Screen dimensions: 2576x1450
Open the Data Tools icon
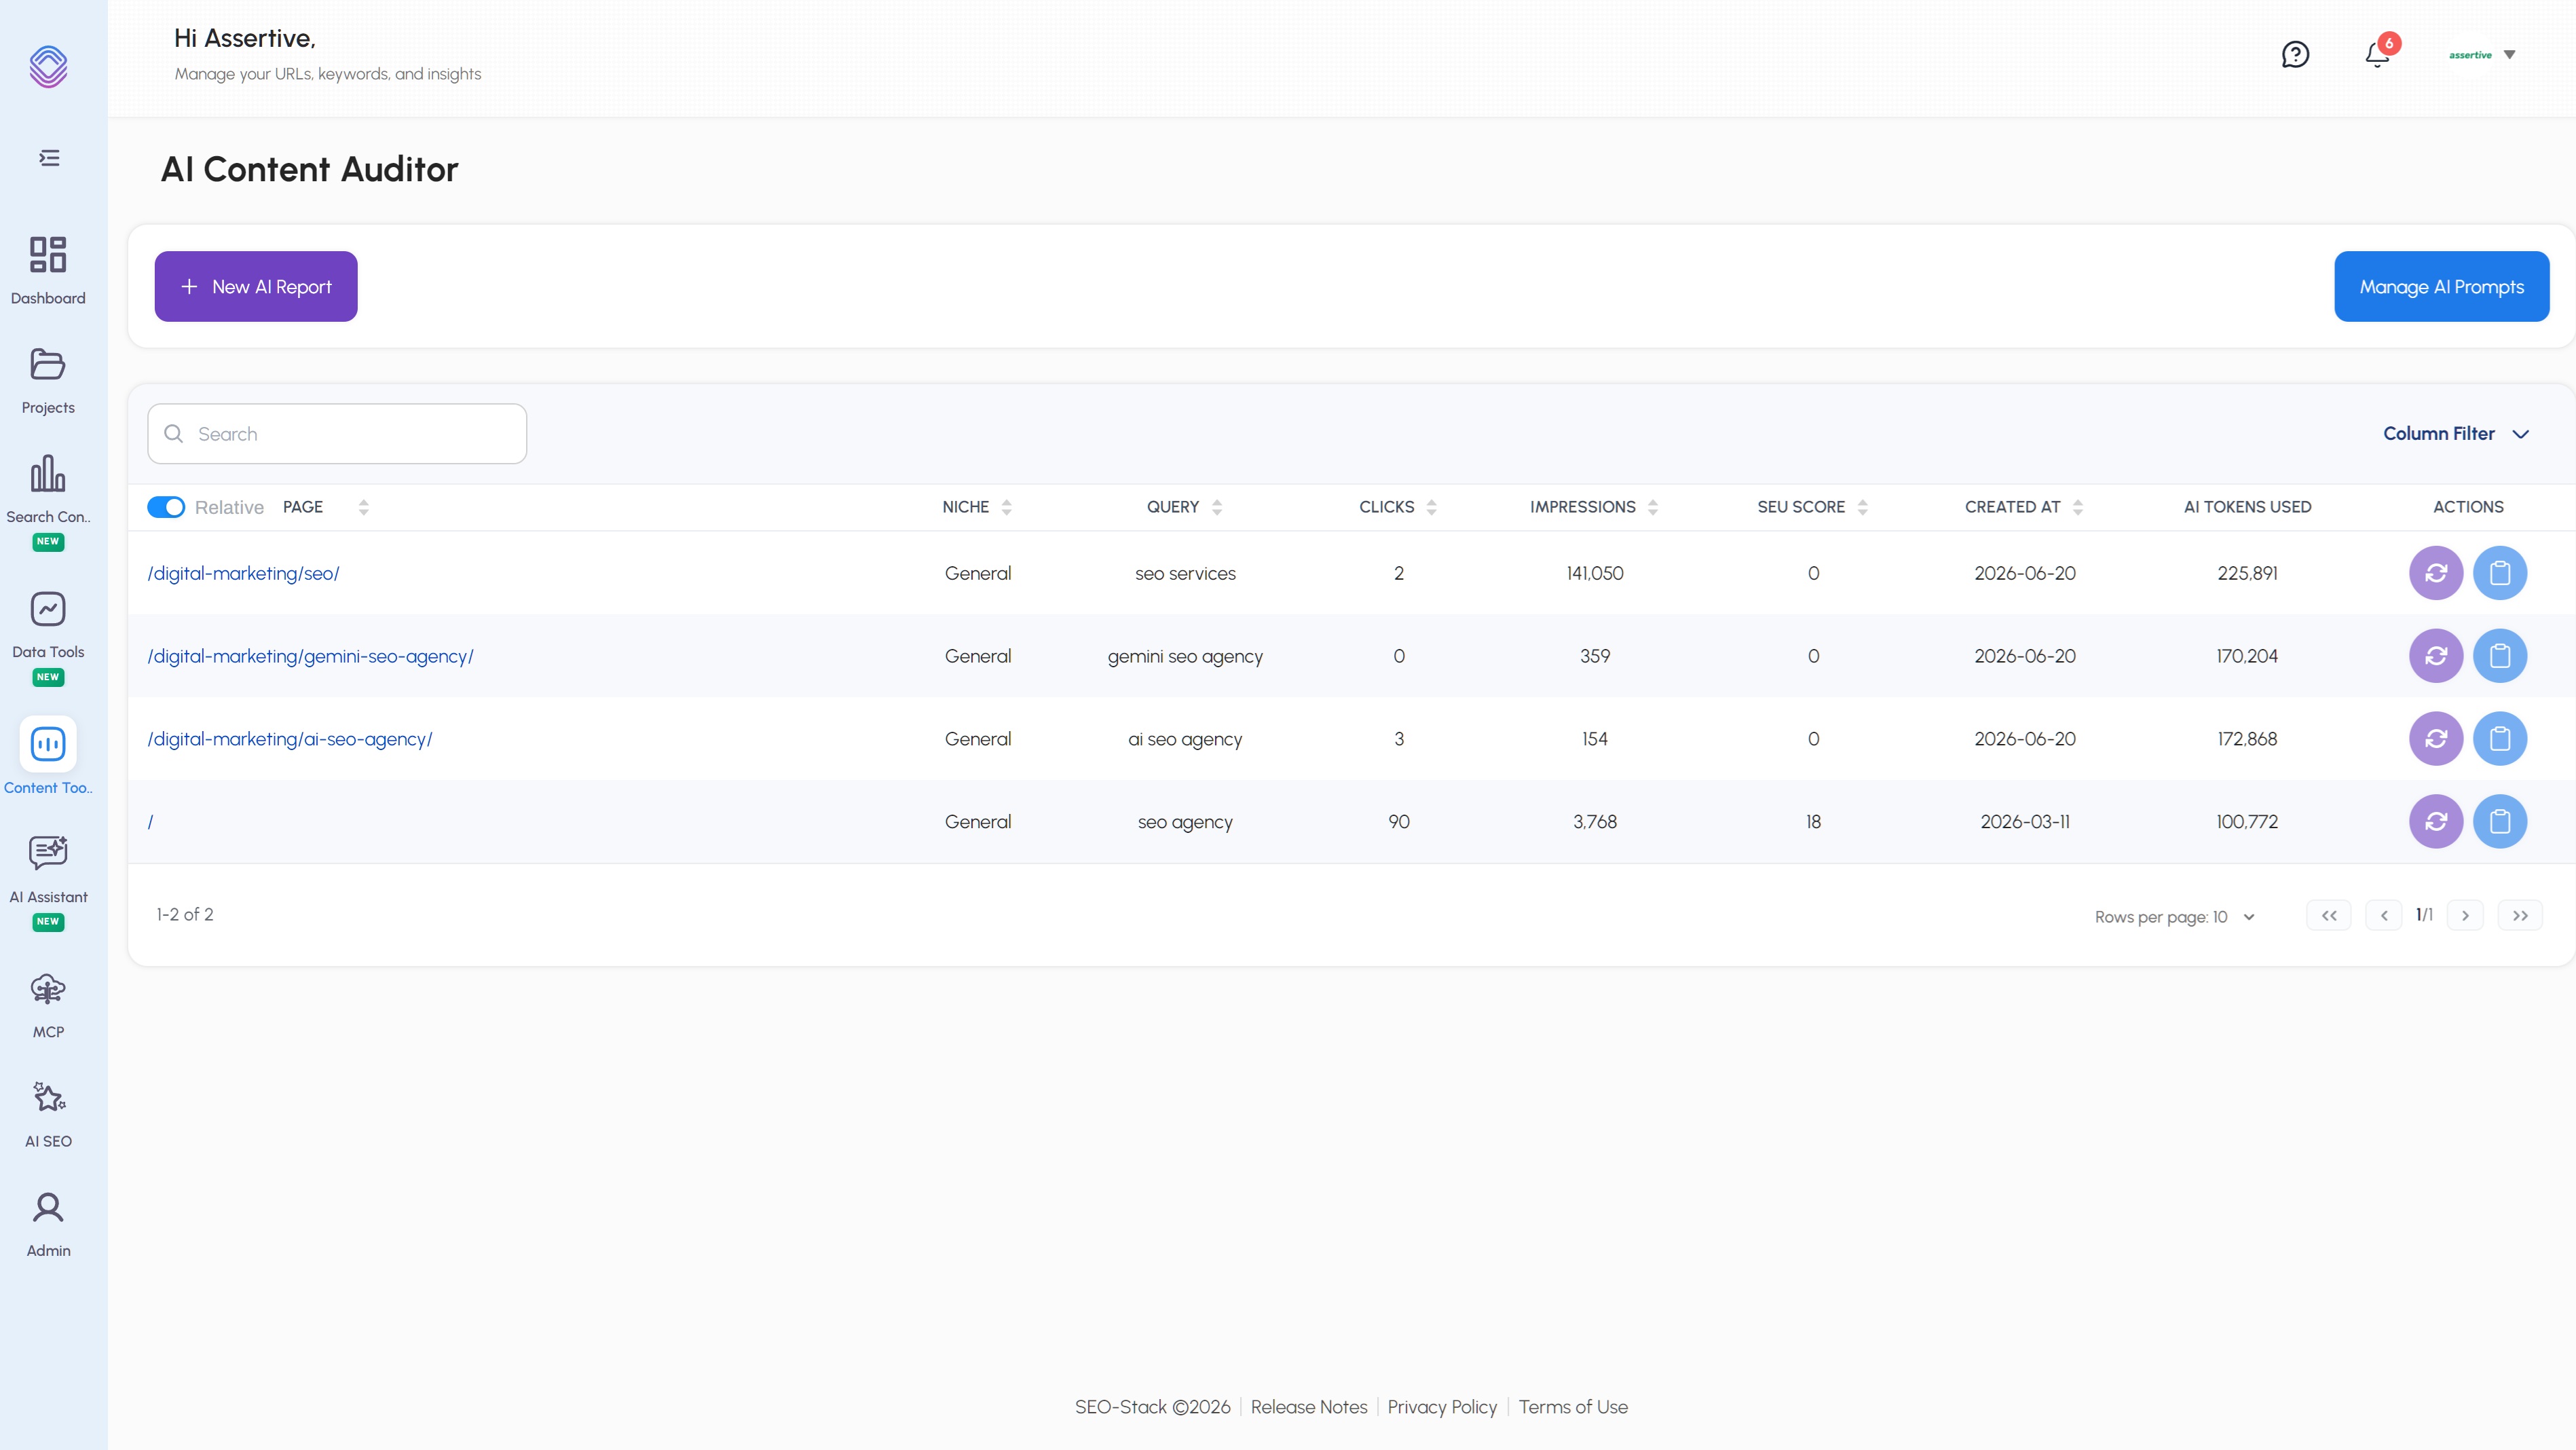(48, 609)
